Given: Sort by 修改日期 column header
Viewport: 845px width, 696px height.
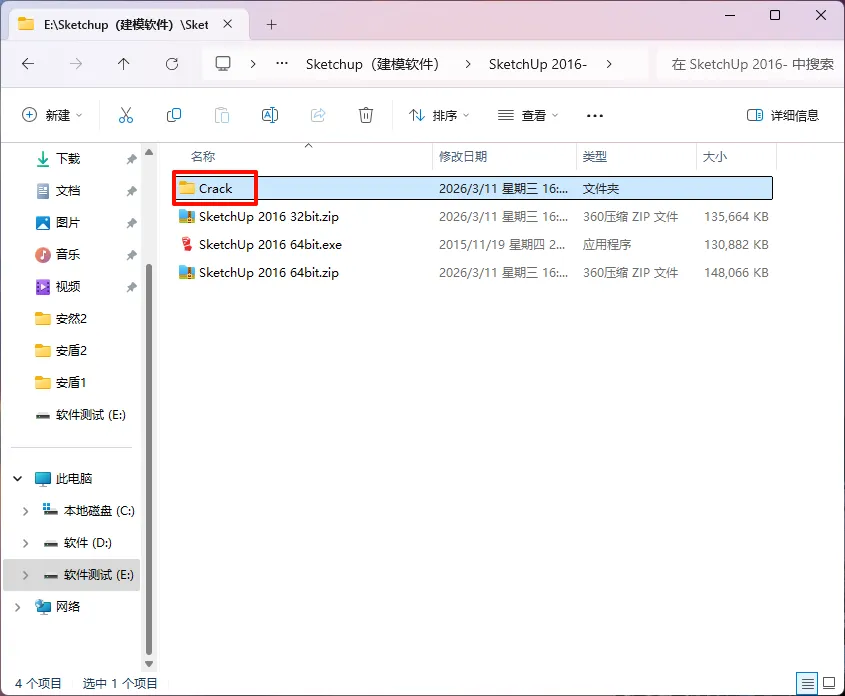Looking at the screenshot, I should coord(462,157).
